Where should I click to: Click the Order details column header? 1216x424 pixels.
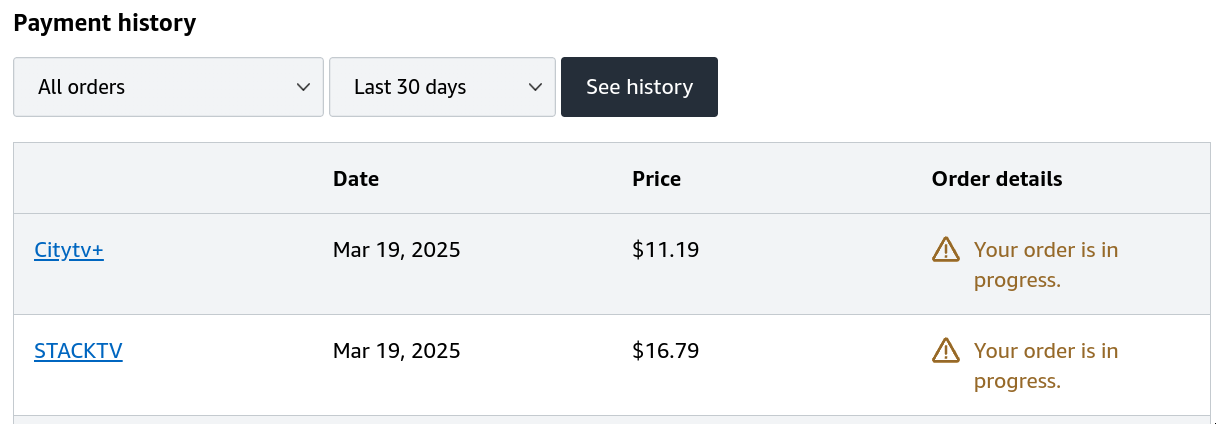click(x=997, y=179)
